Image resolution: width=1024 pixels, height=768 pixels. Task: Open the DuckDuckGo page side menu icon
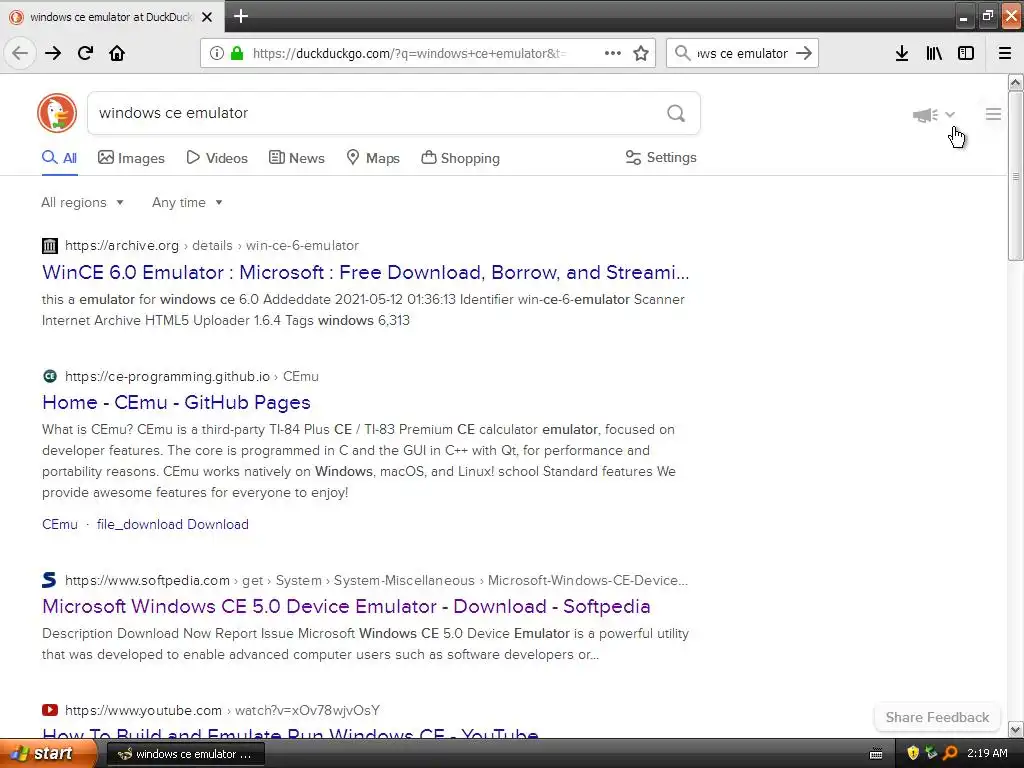993,114
